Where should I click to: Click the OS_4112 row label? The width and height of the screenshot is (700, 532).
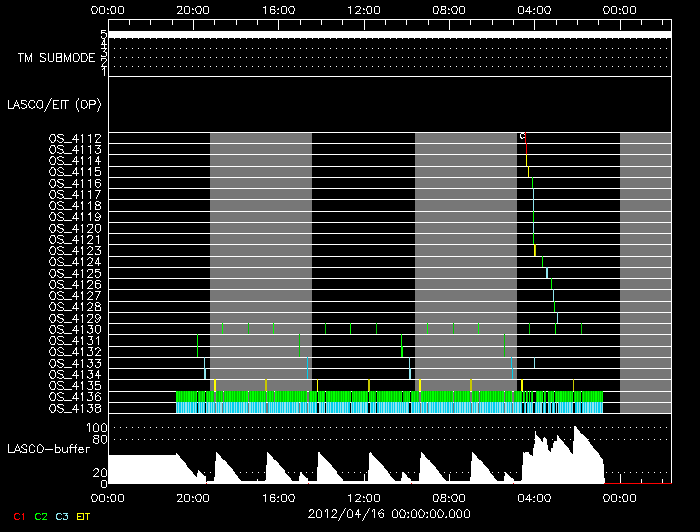[x=75, y=138]
